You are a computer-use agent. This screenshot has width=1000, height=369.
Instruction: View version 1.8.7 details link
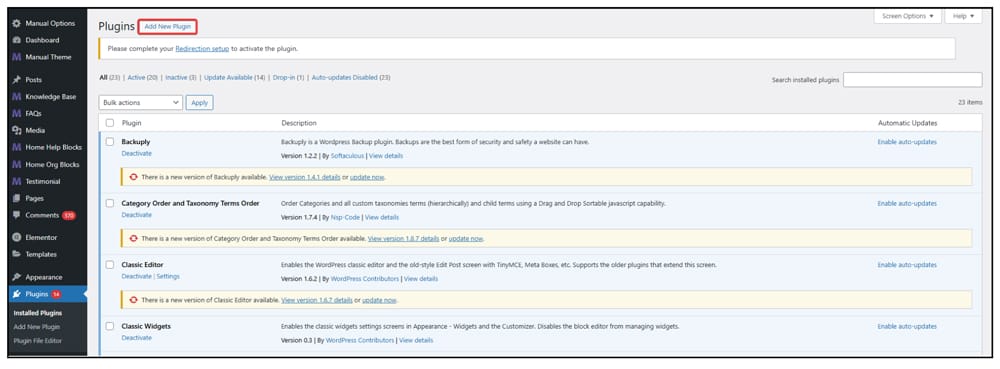point(403,238)
